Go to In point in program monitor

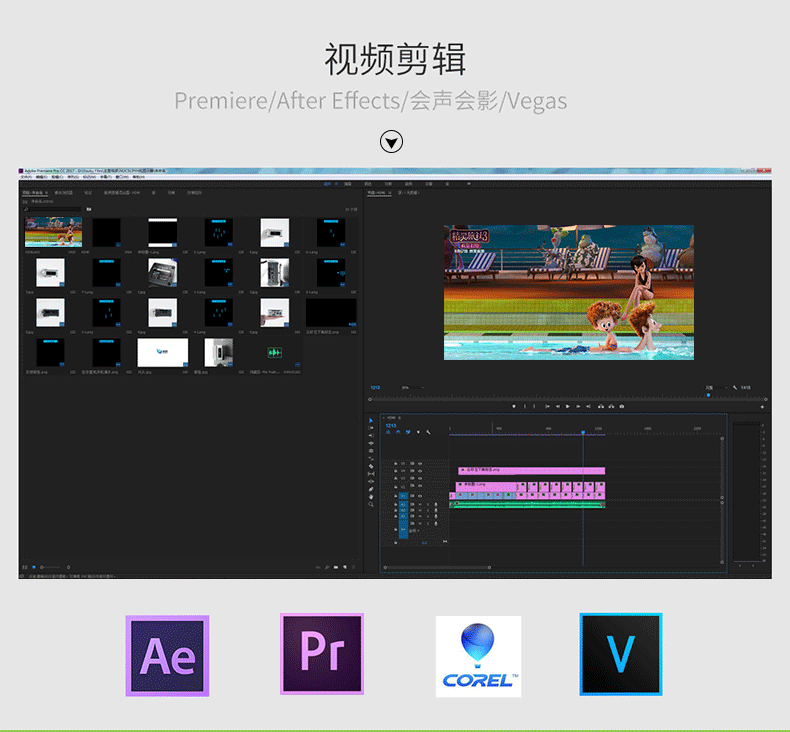pyautogui.click(x=547, y=406)
